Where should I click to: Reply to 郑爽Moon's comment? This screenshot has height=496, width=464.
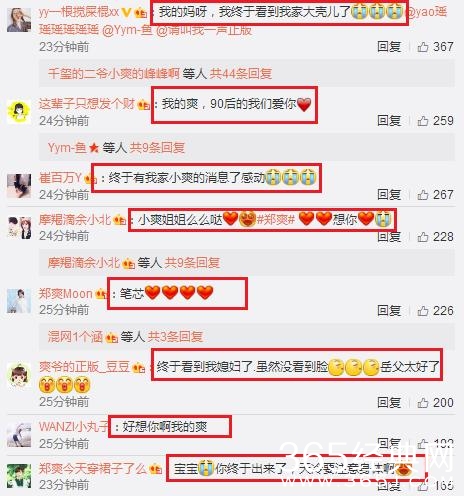coord(389,311)
